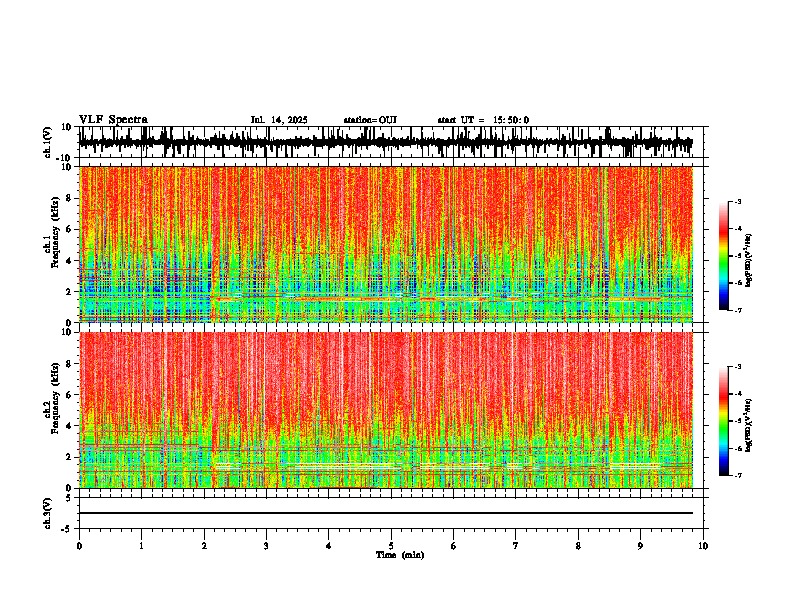Click the "Time (min)" x-axis label

400,555
